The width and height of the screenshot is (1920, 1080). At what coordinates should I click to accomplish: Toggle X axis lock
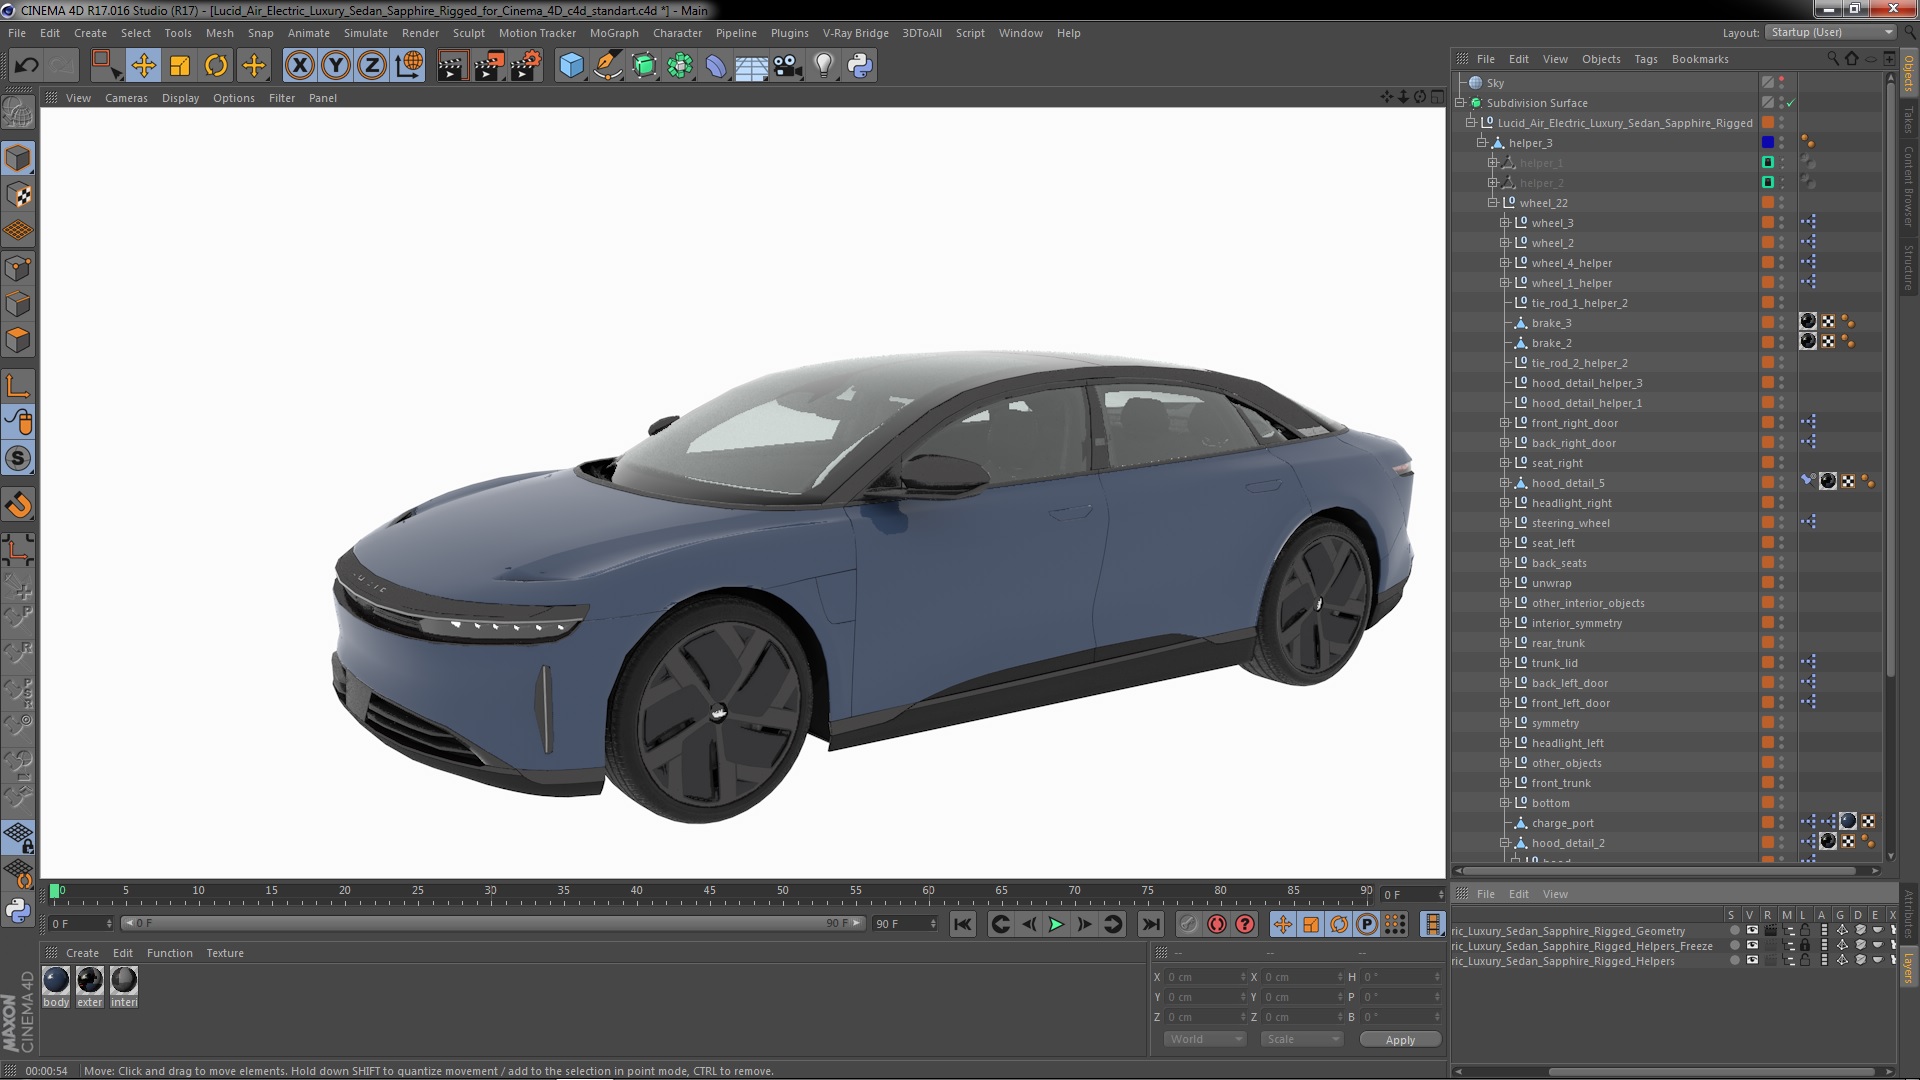coord(299,66)
